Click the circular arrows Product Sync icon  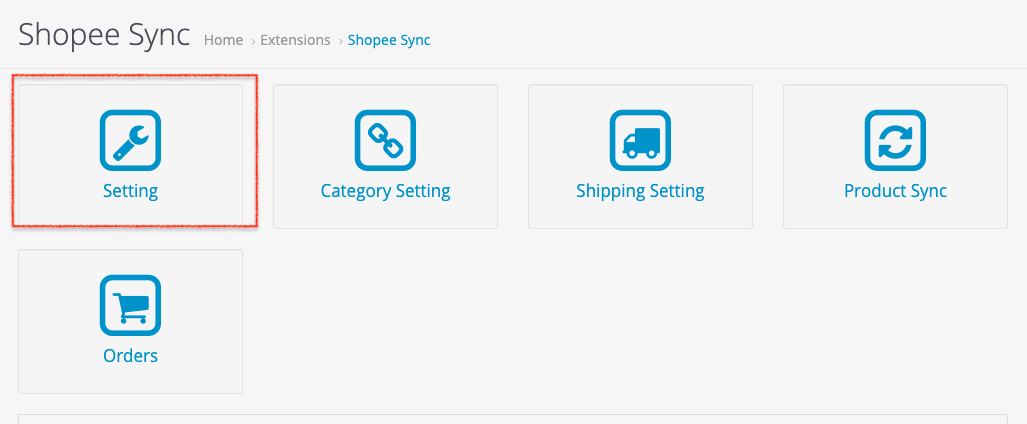[895, 140]
